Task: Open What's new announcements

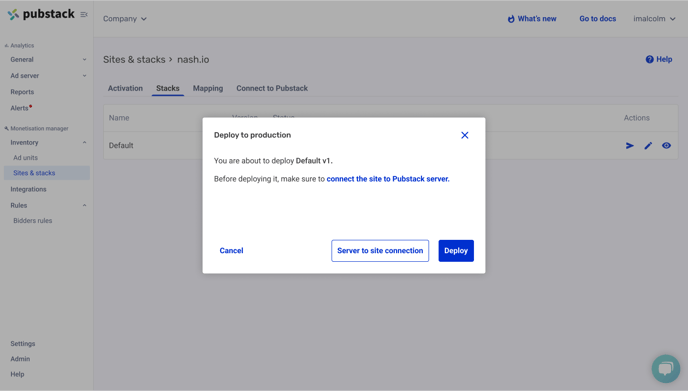Action: 532,19
